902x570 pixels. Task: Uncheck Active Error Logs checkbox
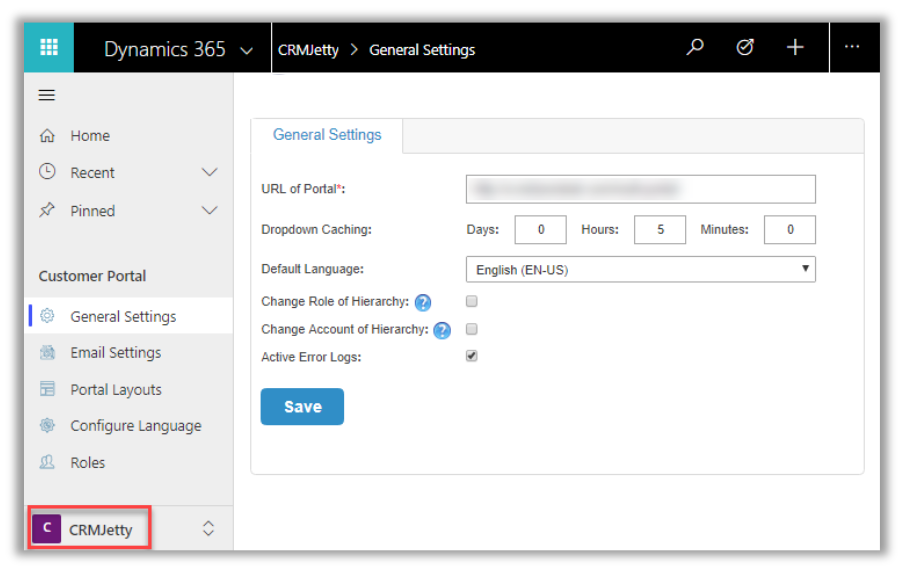coord(472,356)
